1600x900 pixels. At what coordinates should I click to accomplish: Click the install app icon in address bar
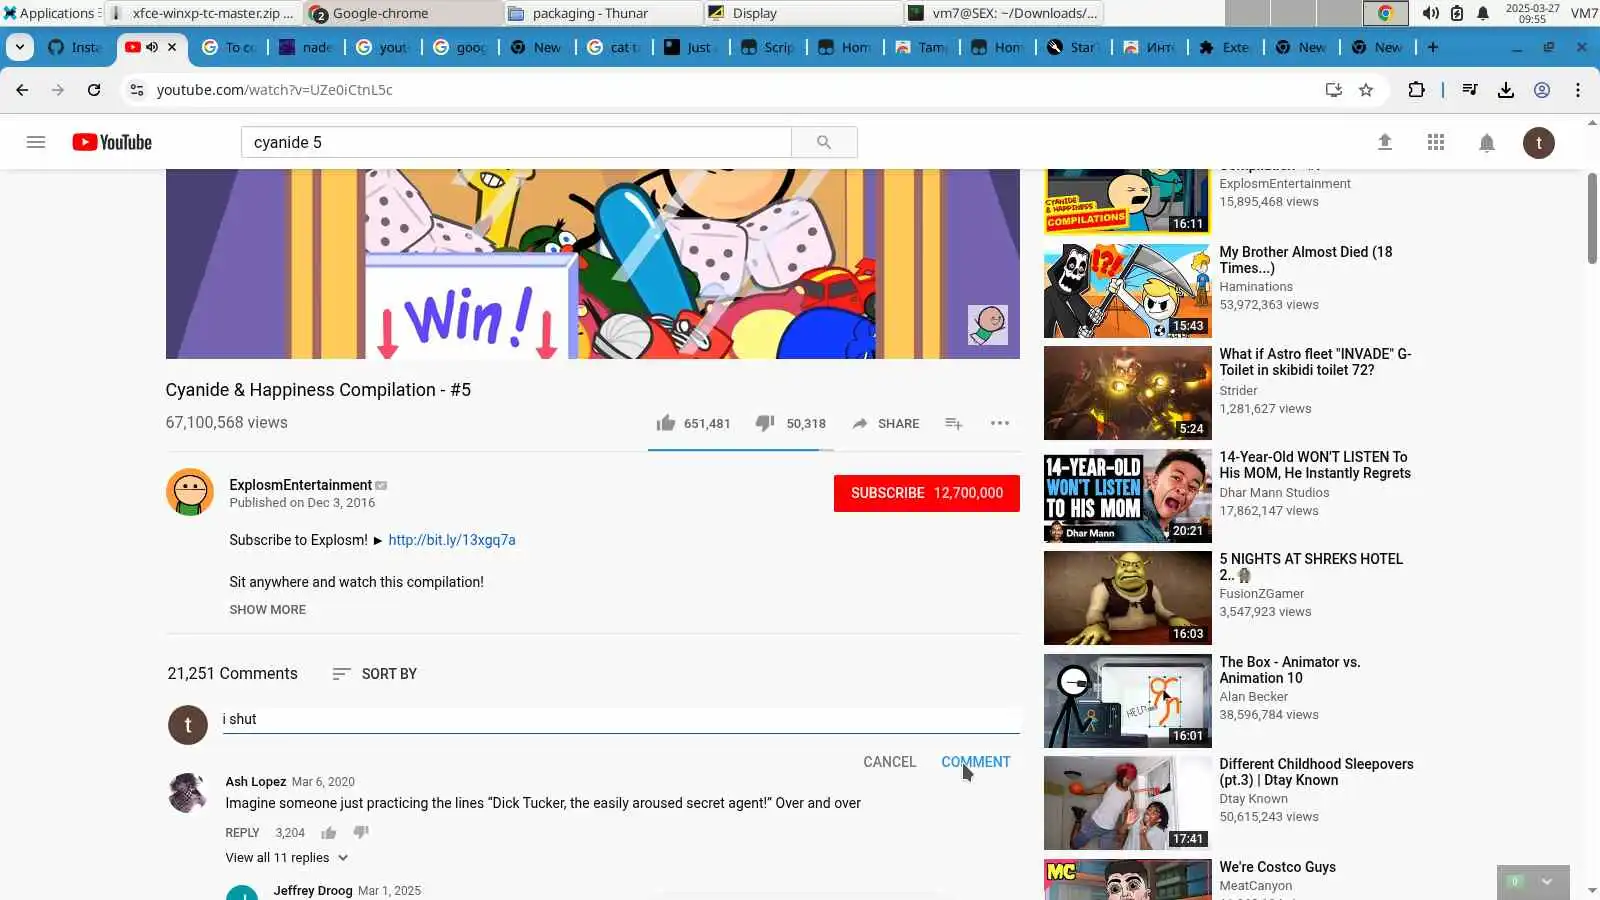point(1333,90)
